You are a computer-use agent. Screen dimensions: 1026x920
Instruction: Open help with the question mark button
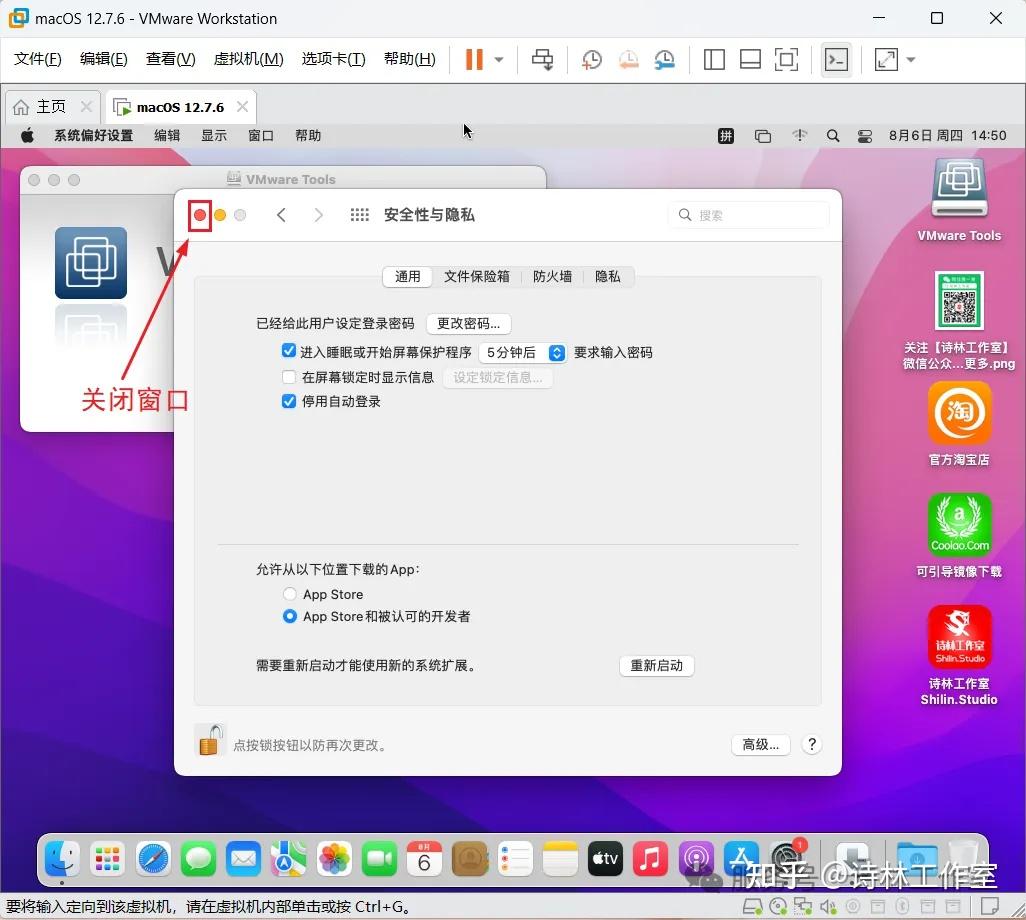pos(811,745)
